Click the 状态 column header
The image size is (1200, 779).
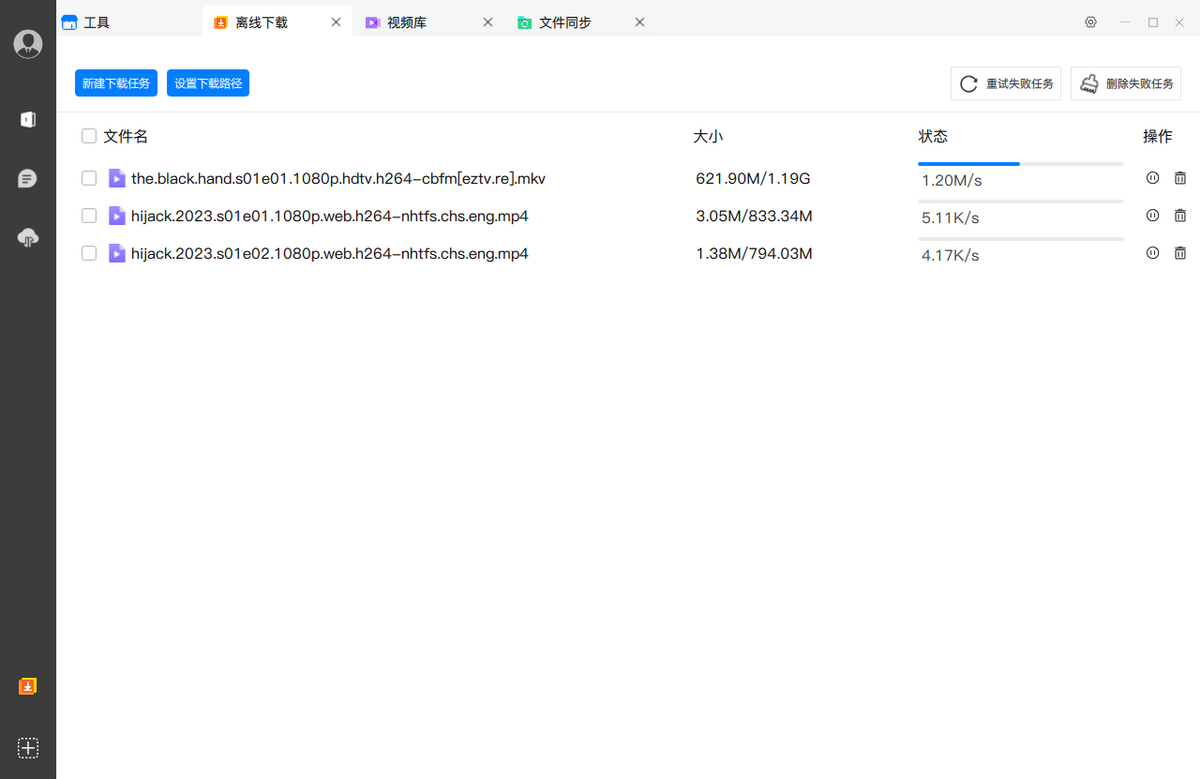pyautogui.click(x=933, y=136)
